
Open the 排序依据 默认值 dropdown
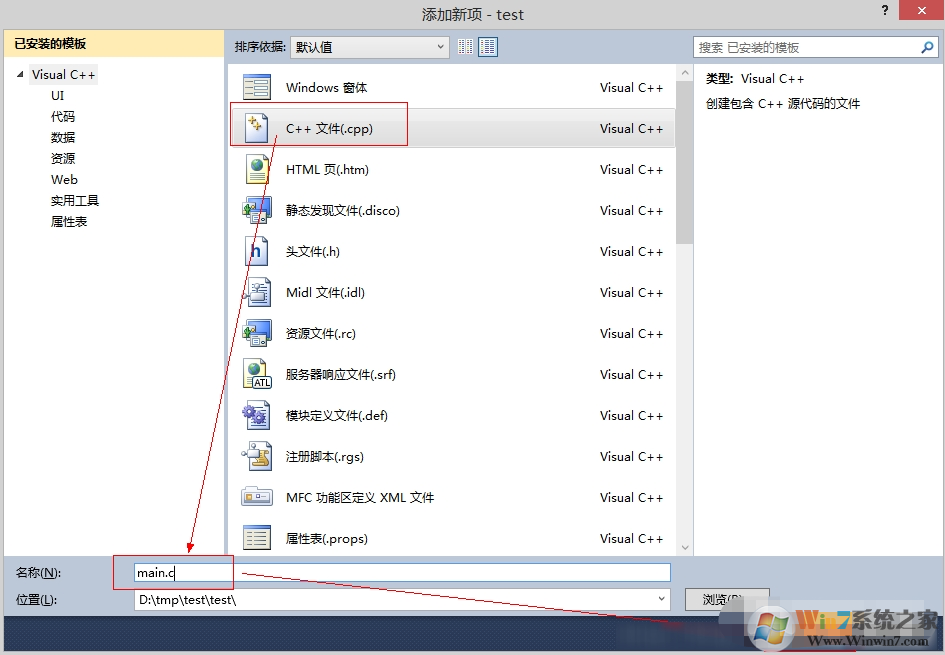click(369, 47)
